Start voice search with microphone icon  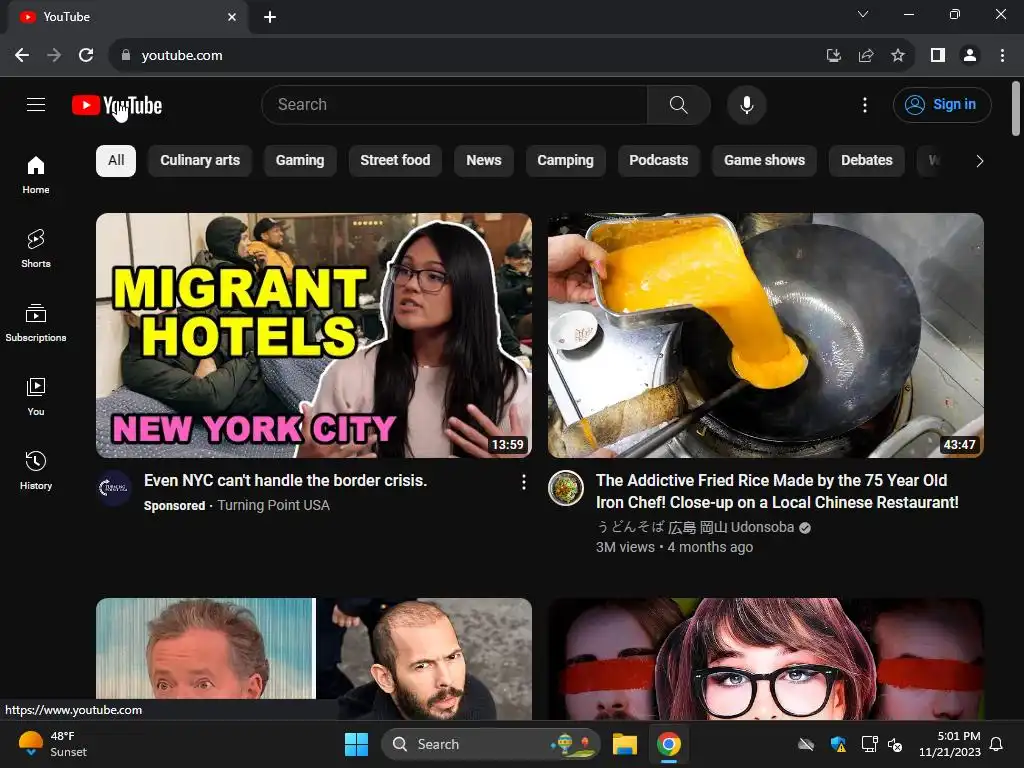point(746,104)
